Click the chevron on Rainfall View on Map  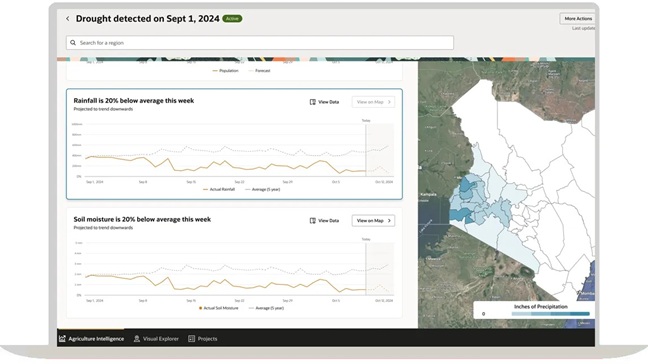(x=389, y=102)
